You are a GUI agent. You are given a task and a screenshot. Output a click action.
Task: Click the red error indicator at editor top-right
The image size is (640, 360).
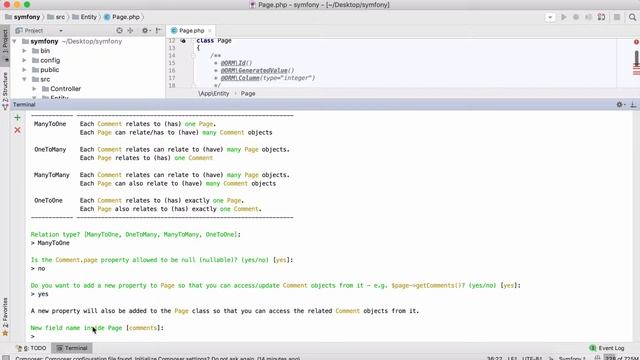[x=636, y=42]
